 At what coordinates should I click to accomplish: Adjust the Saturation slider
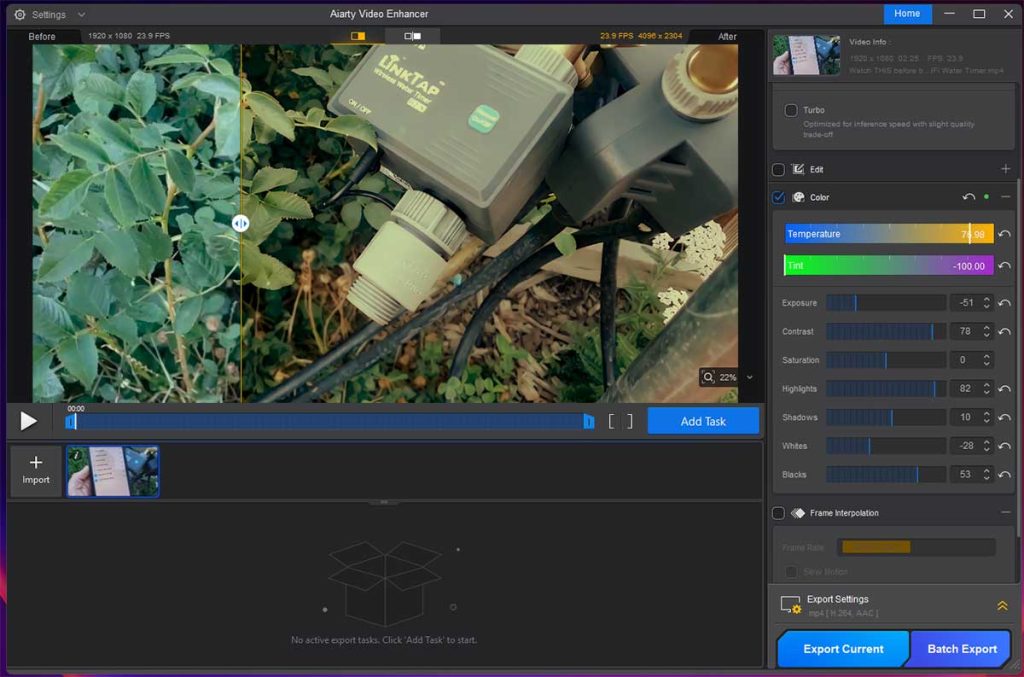[886, 360]
